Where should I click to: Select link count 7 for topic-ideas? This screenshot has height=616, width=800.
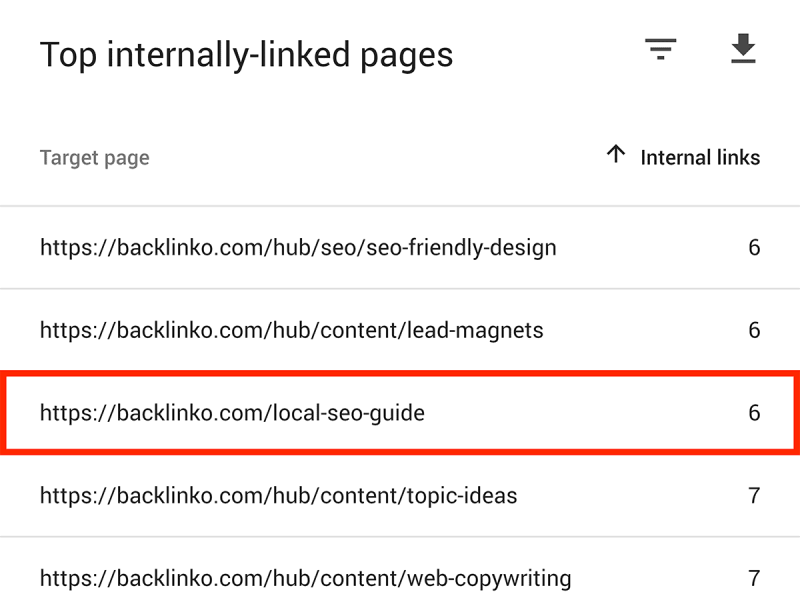[754, 496]
